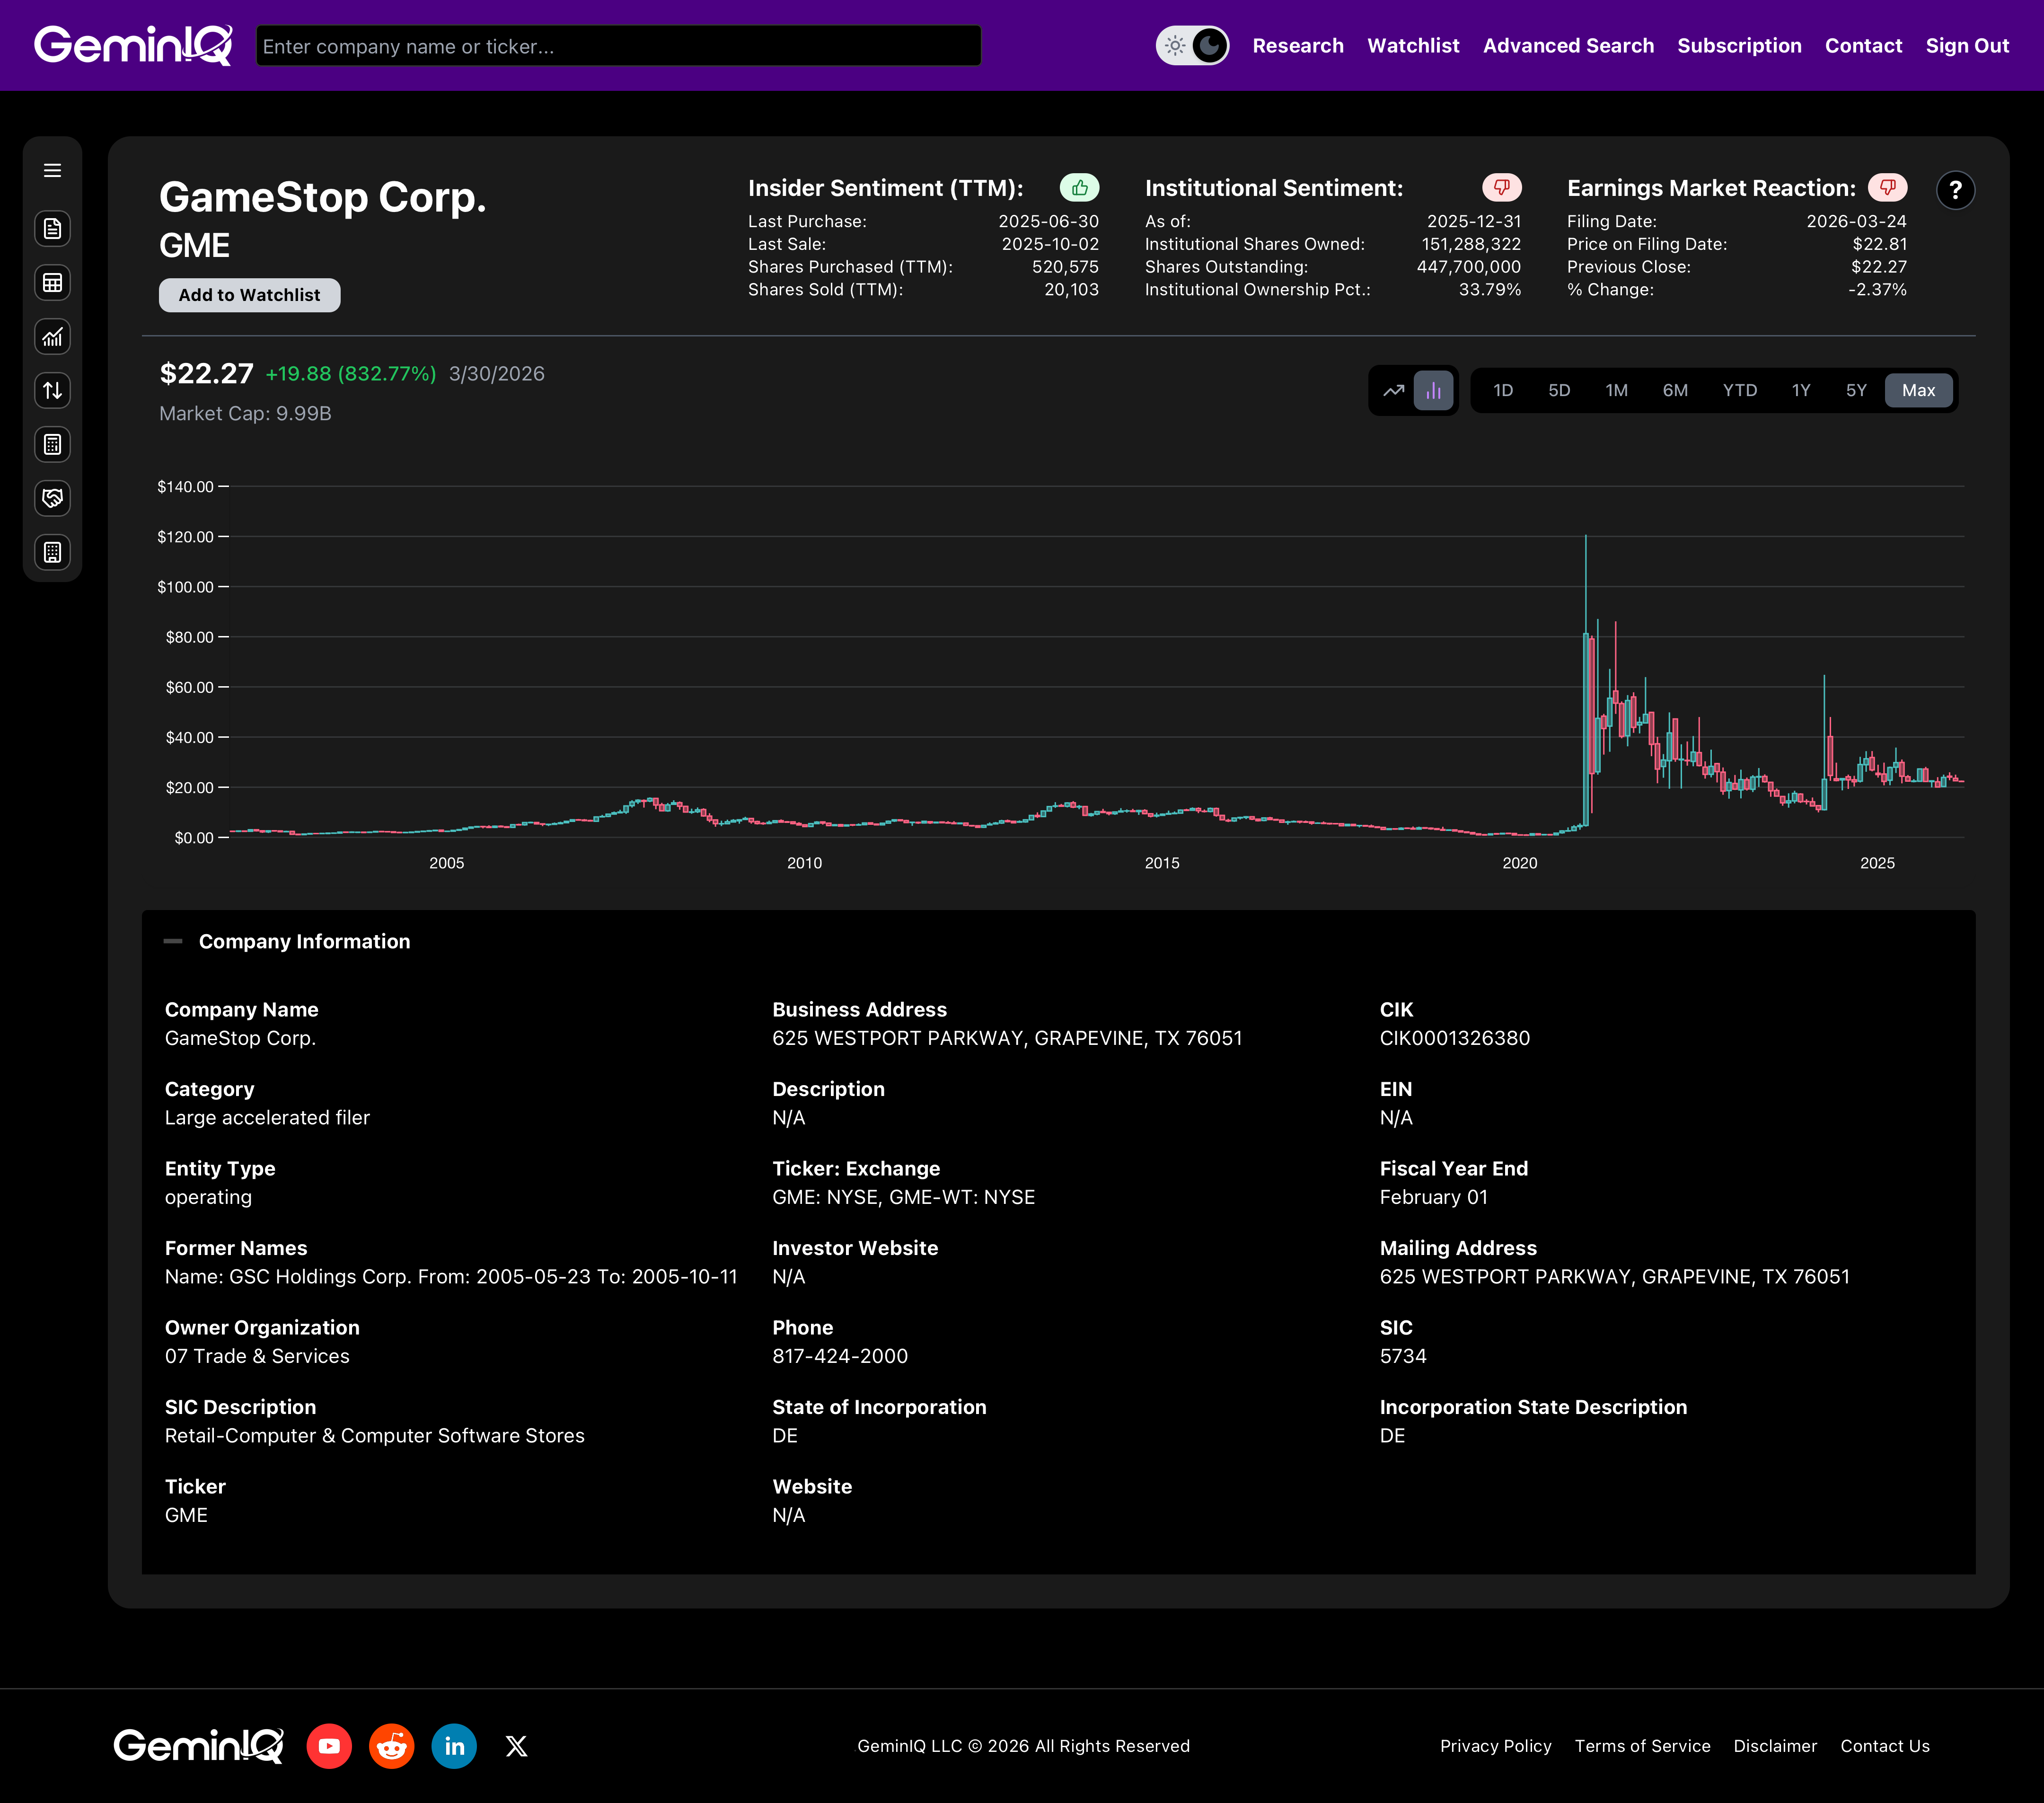Screen dimensions: 2044x1803
Task: Select the document filings icon in the sidebar
Action: [52, 228]
